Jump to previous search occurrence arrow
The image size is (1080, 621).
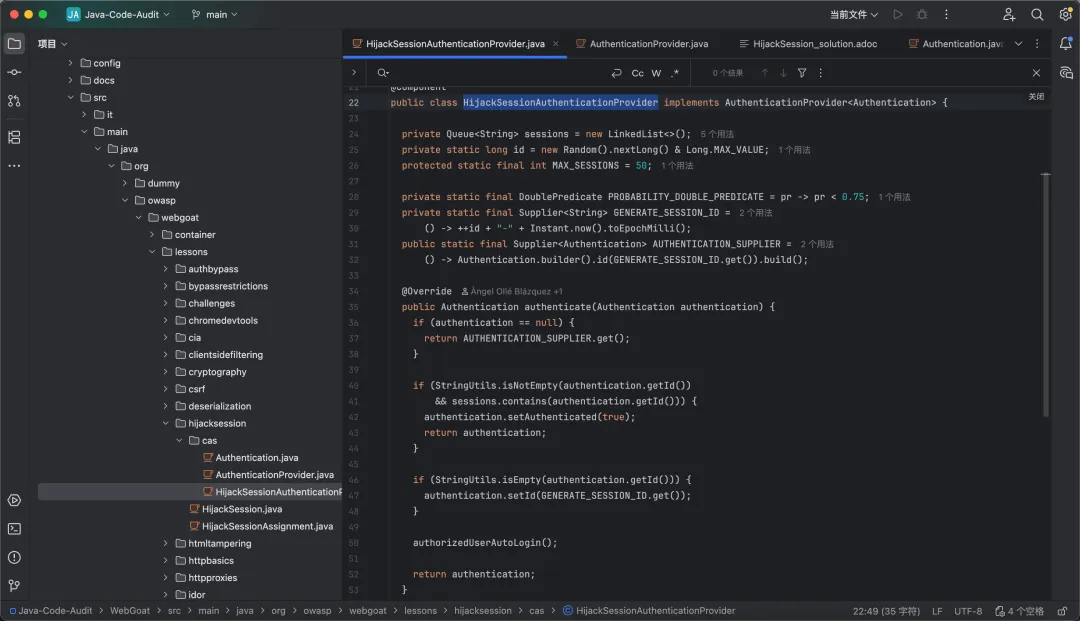[x=765, y=73]
